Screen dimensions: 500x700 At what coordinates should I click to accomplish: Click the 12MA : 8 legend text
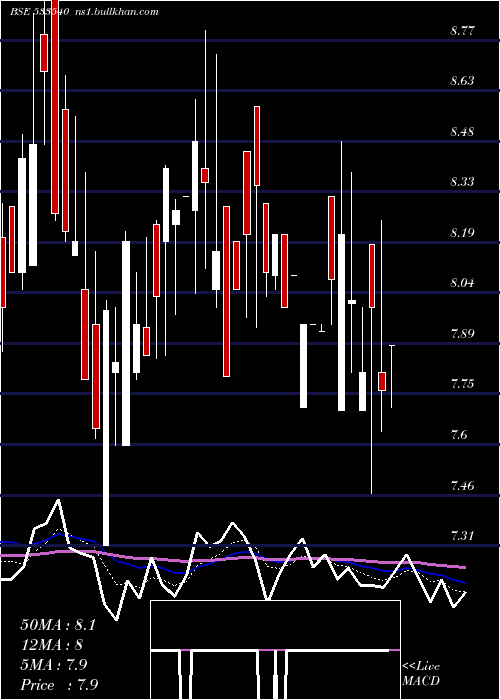[x=52, y=645]
